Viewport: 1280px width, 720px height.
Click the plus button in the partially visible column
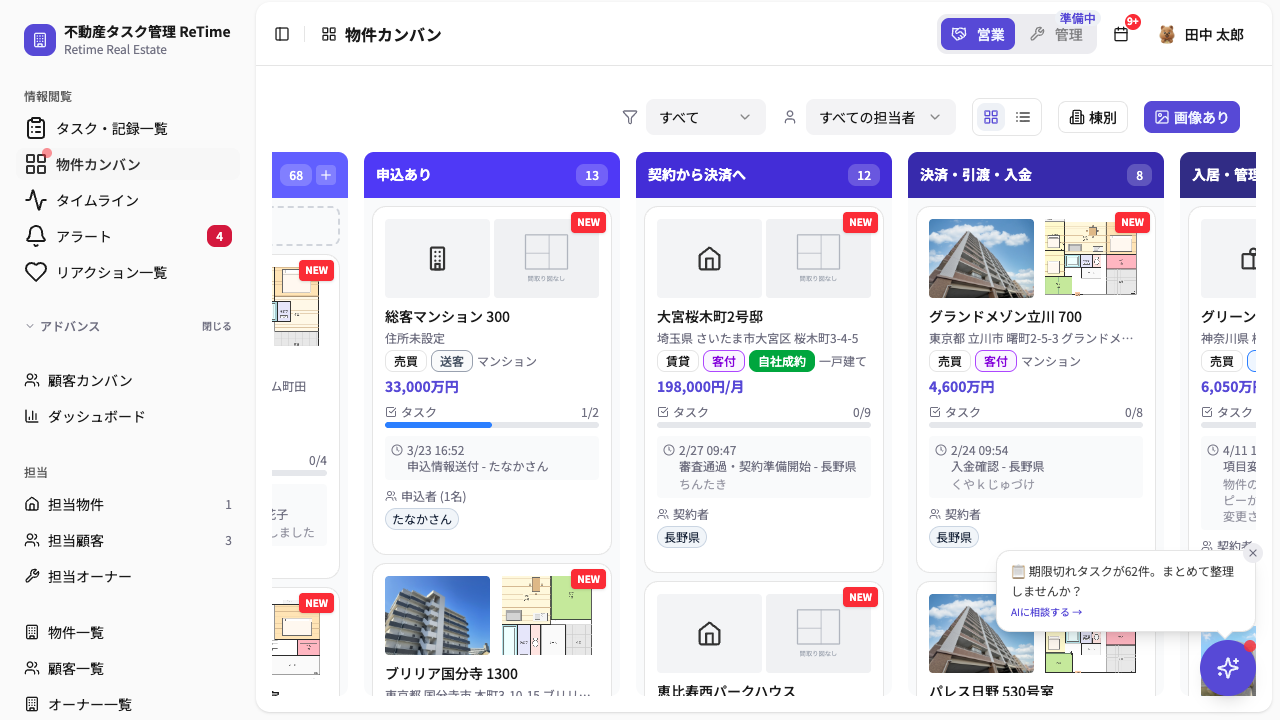point(326,175)
